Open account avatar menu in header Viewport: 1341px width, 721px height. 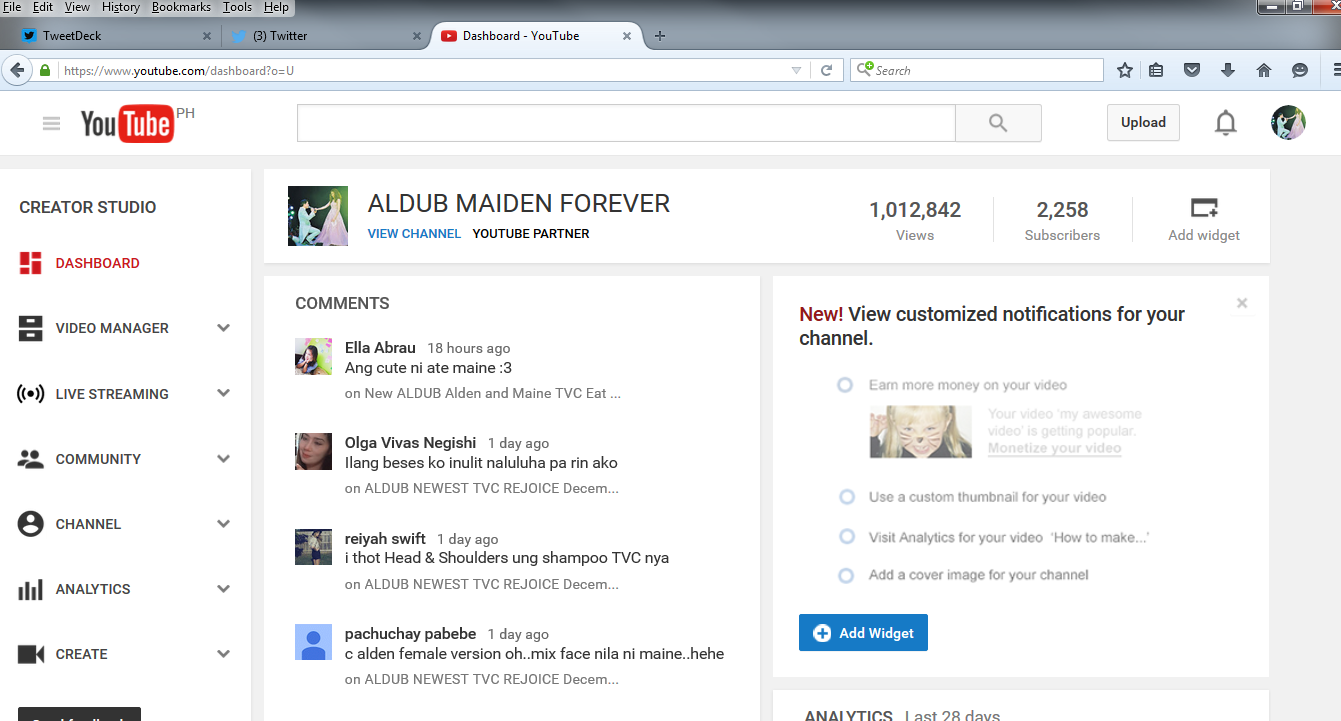point(1288,123)
